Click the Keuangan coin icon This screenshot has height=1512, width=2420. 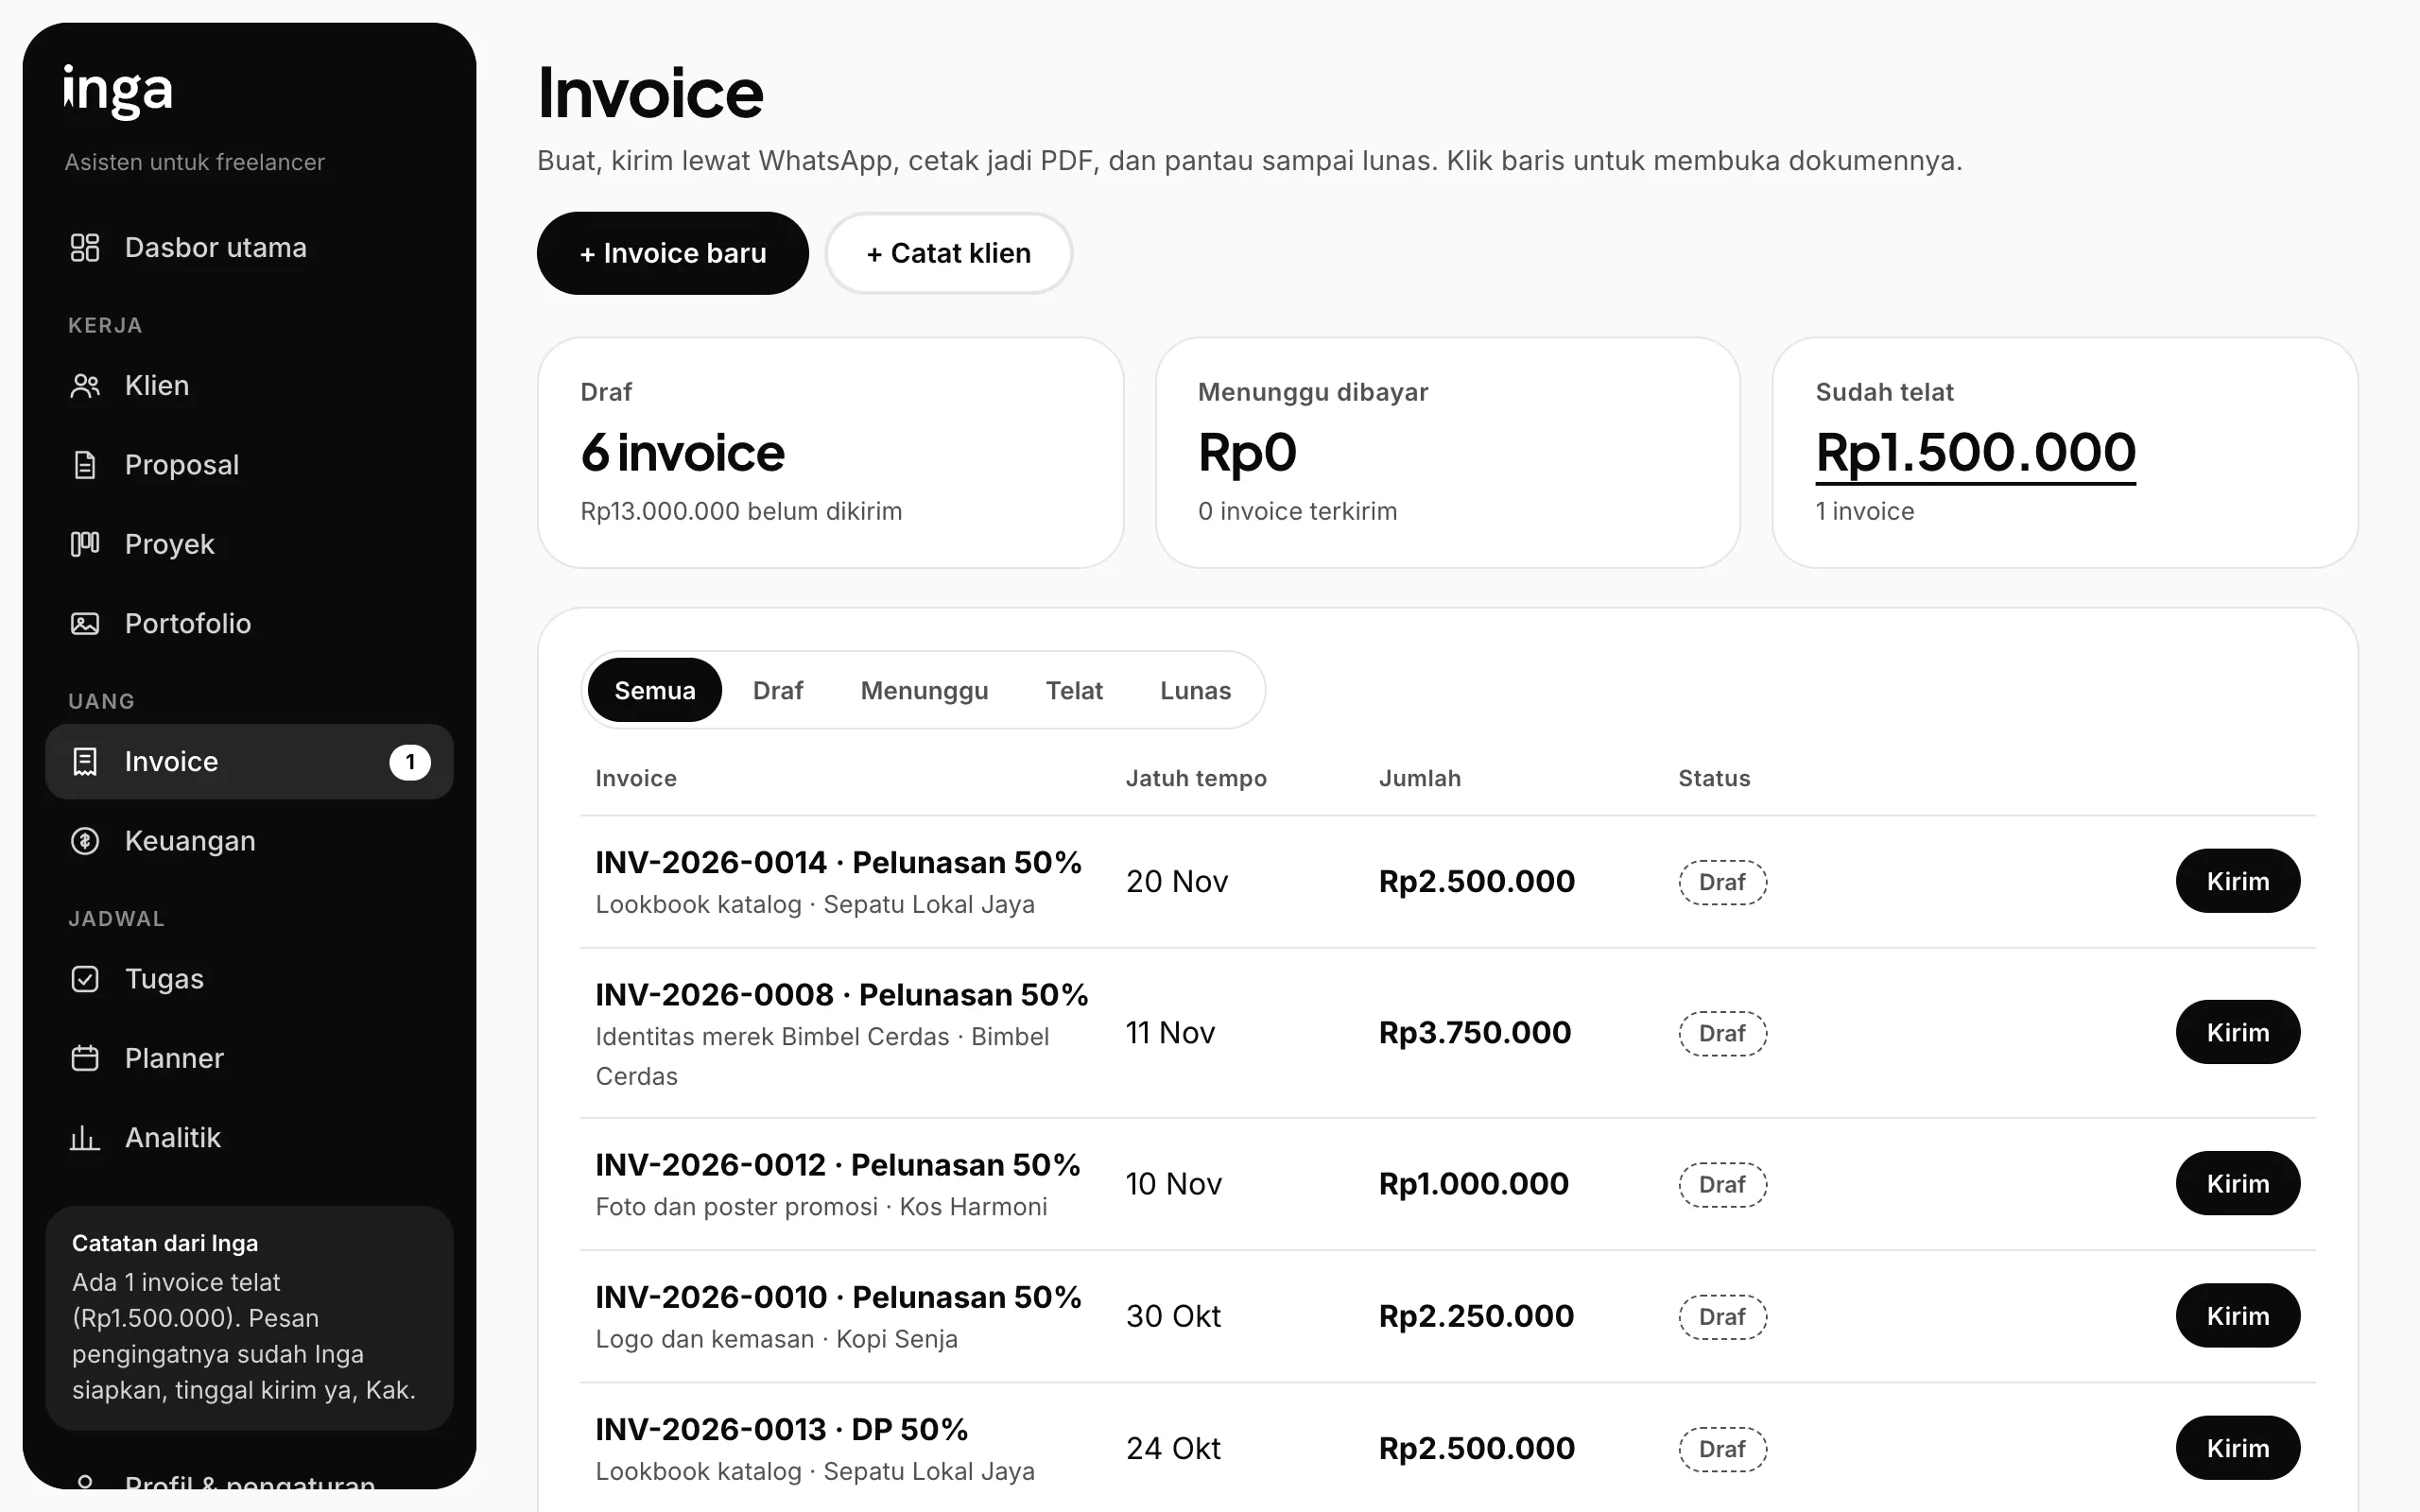click(85, 841)
